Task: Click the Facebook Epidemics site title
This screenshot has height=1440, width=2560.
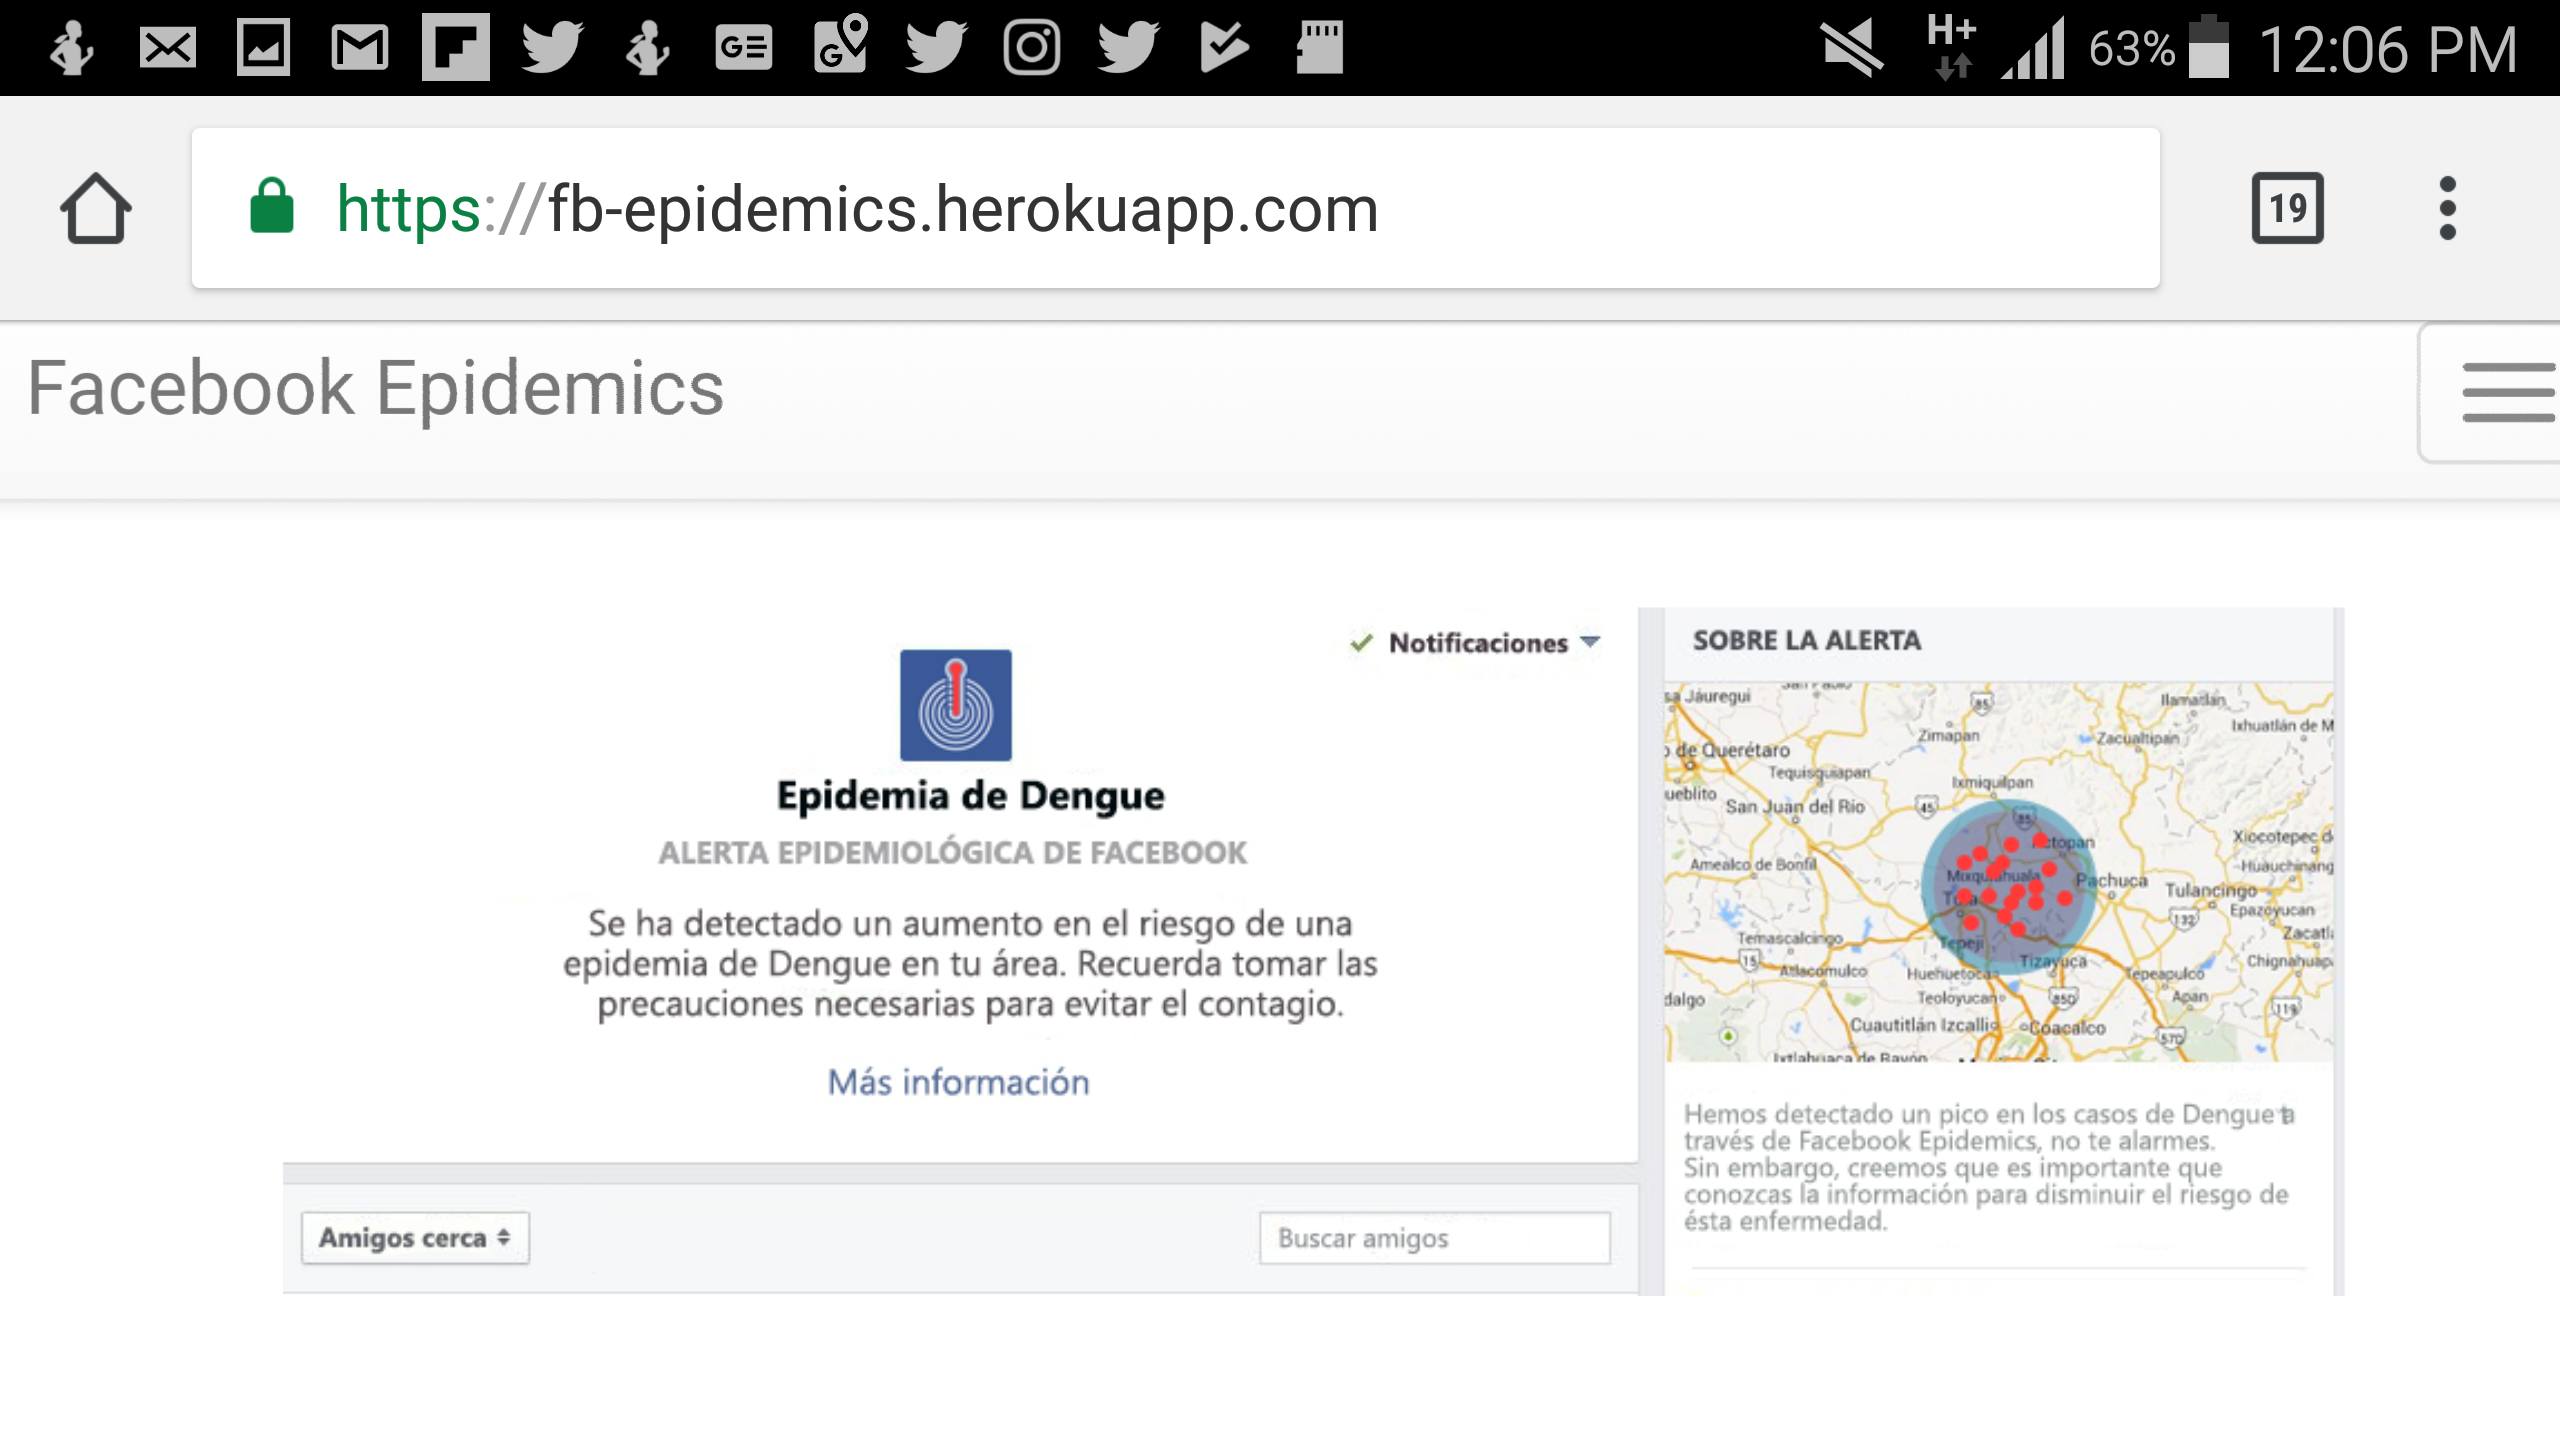Action: click(375, 389)
